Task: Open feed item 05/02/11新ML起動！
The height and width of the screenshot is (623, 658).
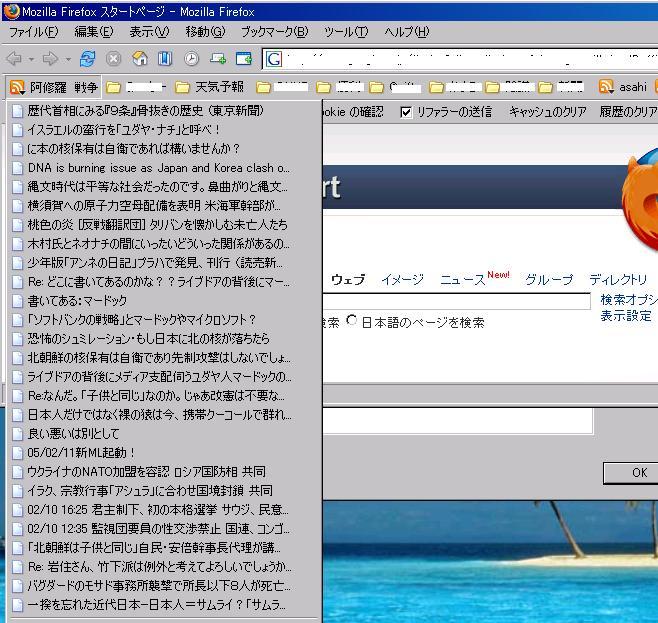Action: pos(164,453)
